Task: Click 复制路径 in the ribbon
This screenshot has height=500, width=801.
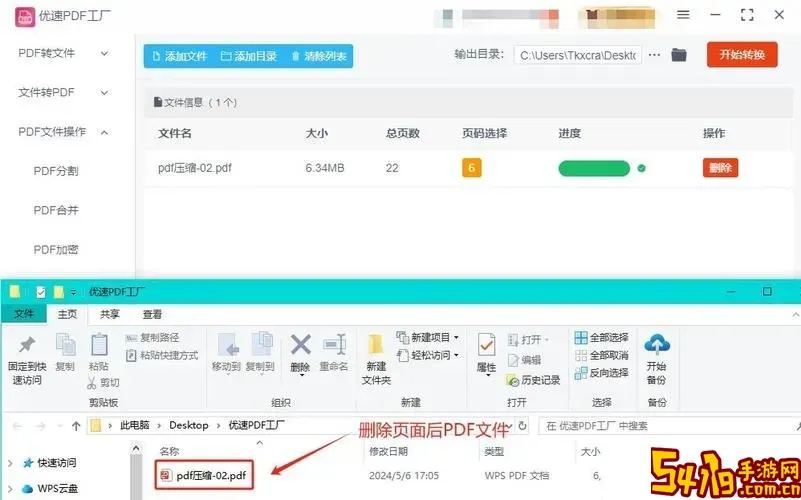Action: [153, 338]
